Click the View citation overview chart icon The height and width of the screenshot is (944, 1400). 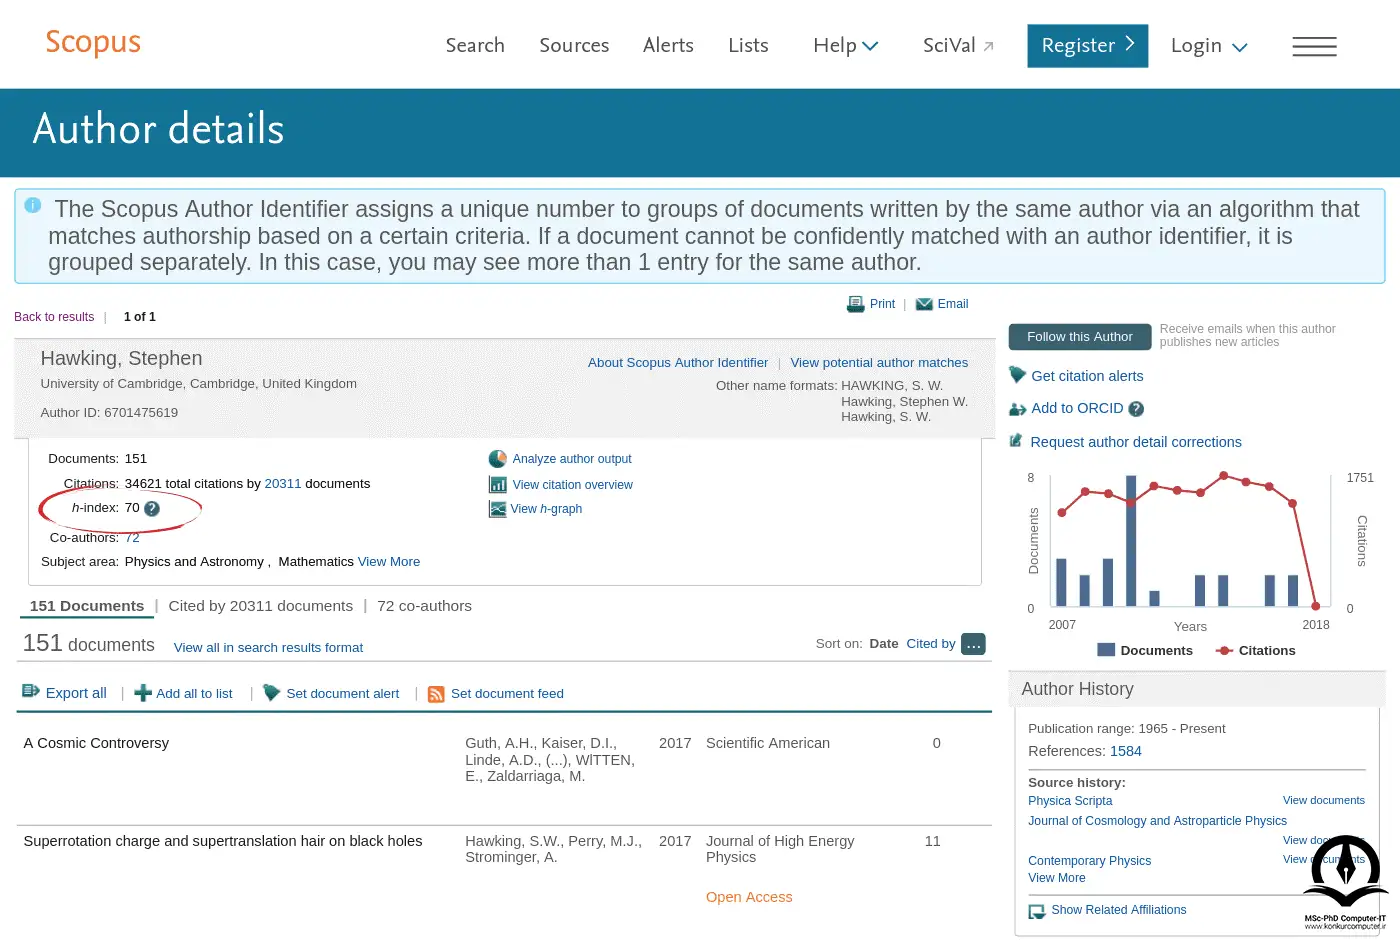point(497,484)
